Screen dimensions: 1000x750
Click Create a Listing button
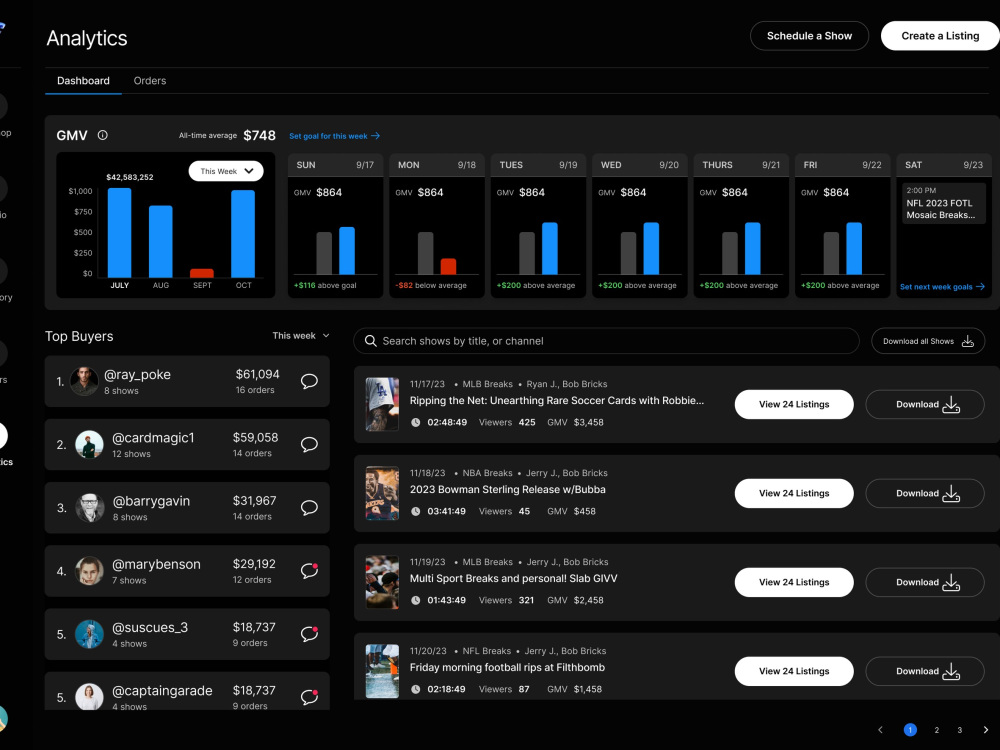940,36
